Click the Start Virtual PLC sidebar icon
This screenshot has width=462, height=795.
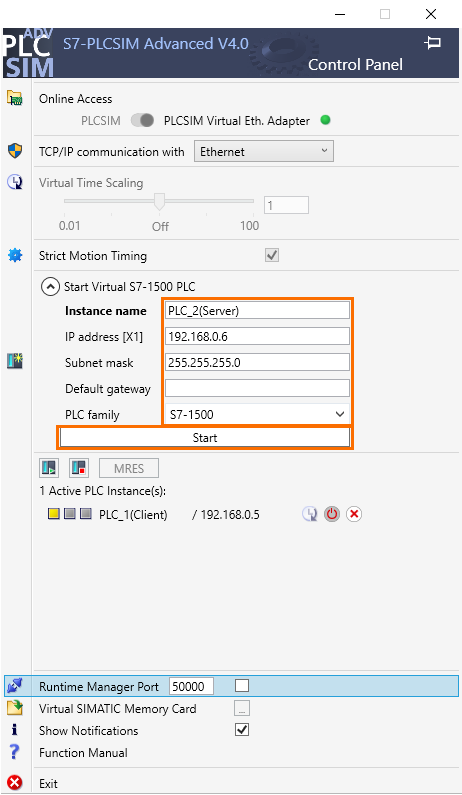(x=15, y=361)
